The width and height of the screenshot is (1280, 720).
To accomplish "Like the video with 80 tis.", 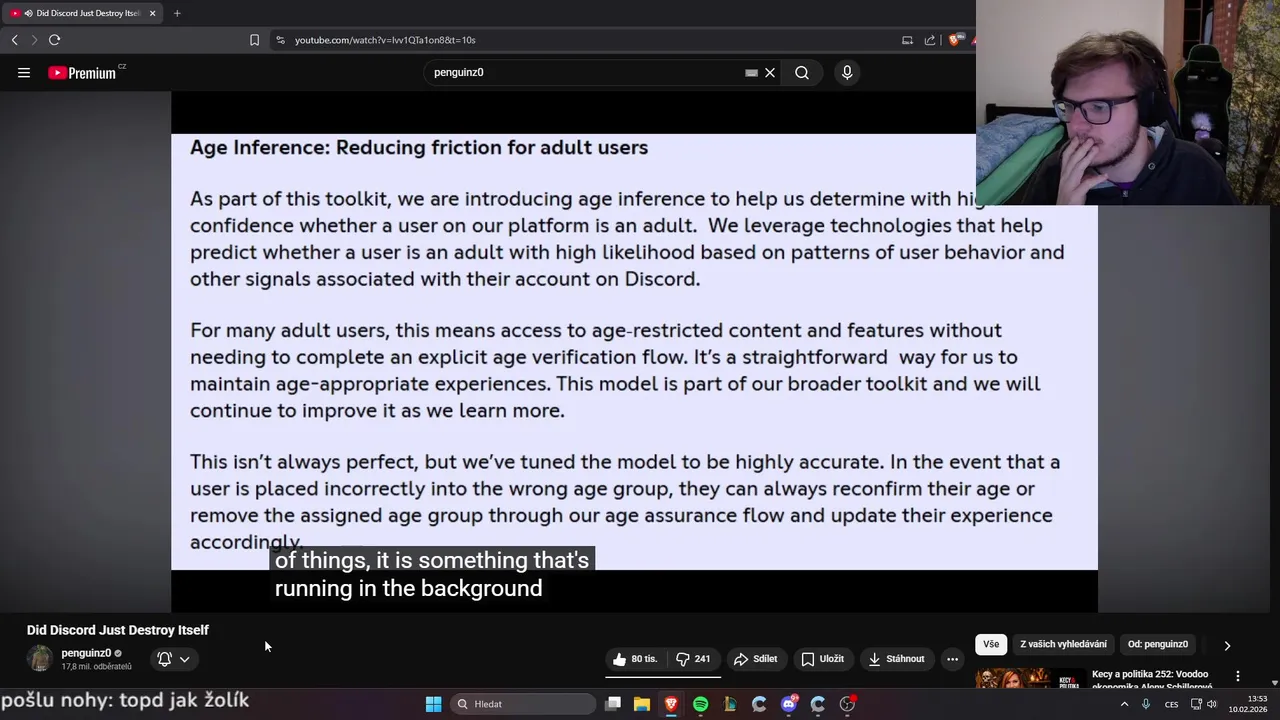I will (635, 659).
